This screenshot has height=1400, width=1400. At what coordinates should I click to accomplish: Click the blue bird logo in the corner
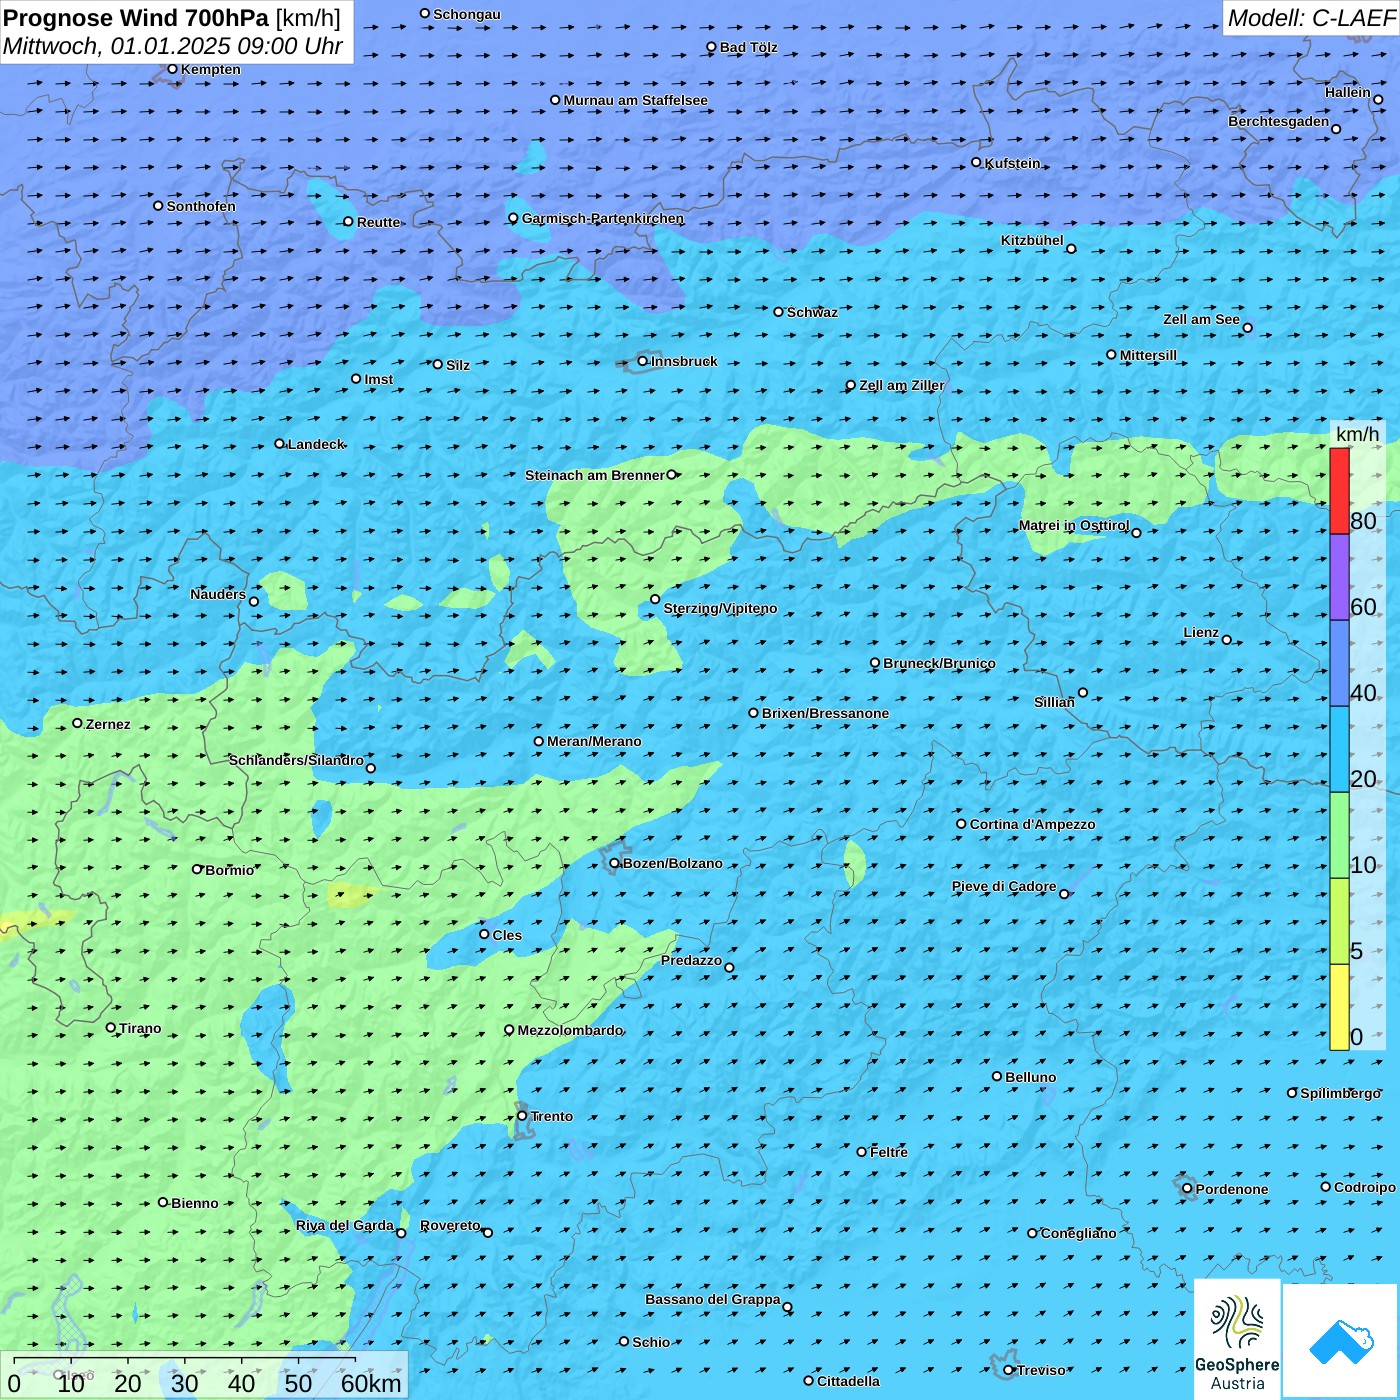[1341, 1342]
